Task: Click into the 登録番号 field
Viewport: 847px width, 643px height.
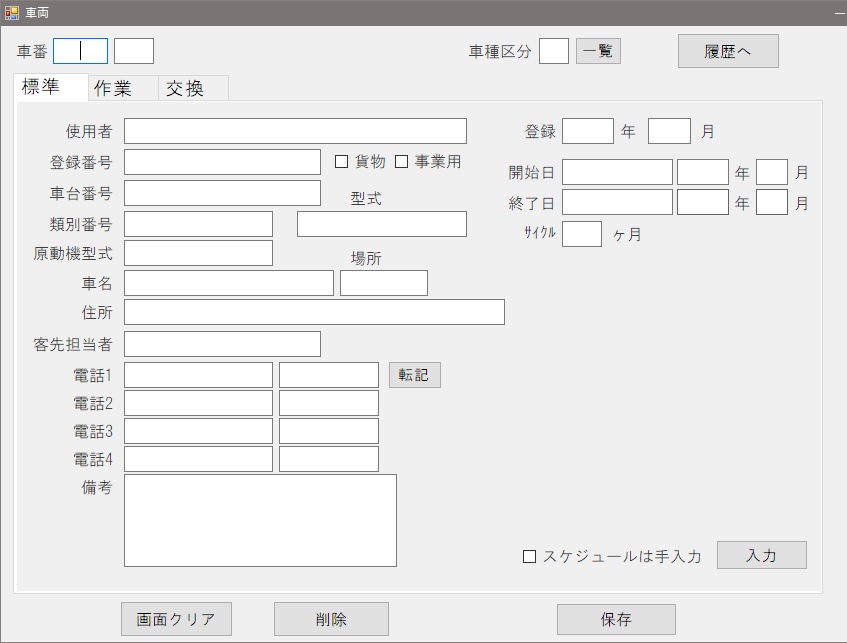Action: click(222, 162)
